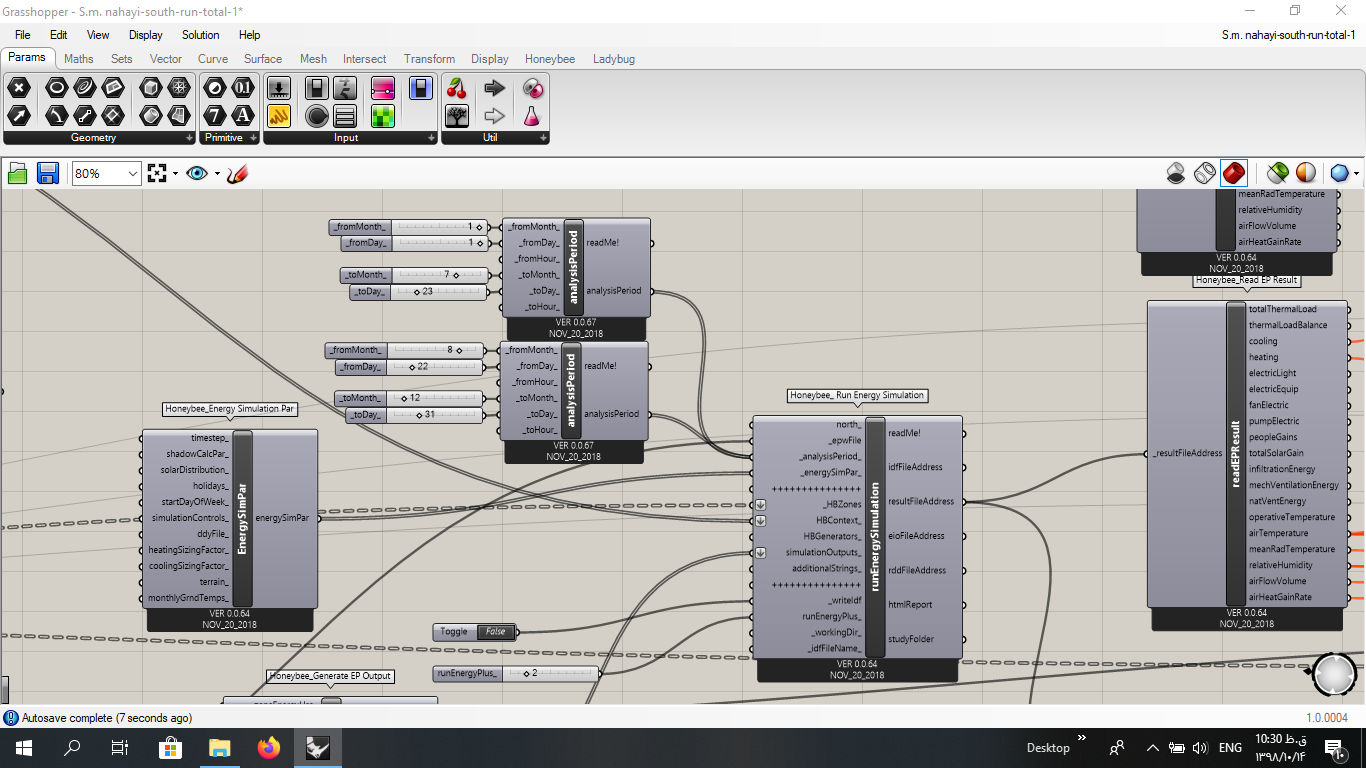The width and height of the screenshot is (1366, 768).
Task: Expand the Input panel plus button
Action: tap(431, 138)
